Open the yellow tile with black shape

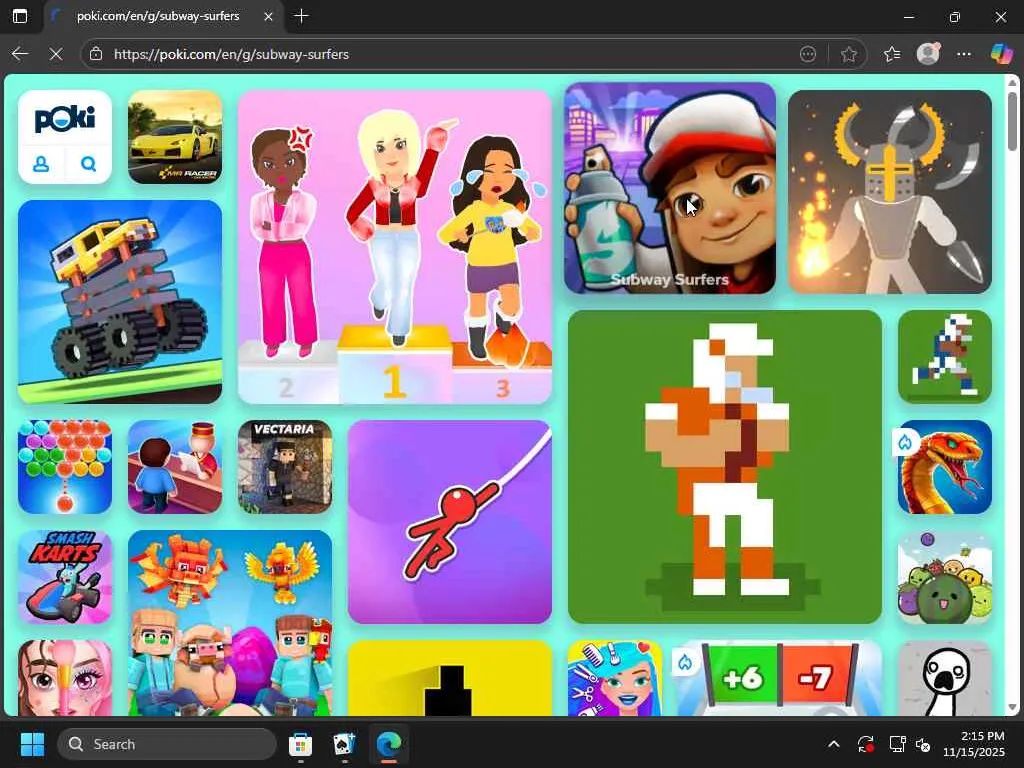[x=450, y=678]
